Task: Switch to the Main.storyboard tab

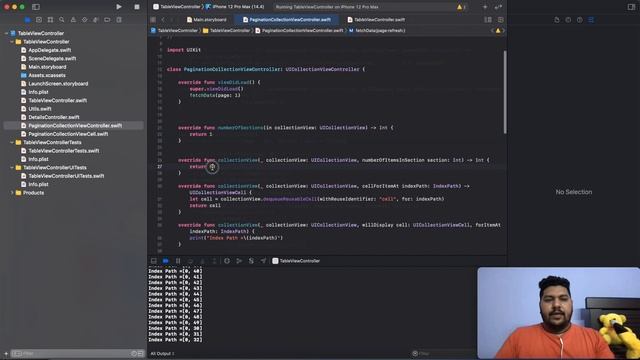Action: click(x=207, y=20)
